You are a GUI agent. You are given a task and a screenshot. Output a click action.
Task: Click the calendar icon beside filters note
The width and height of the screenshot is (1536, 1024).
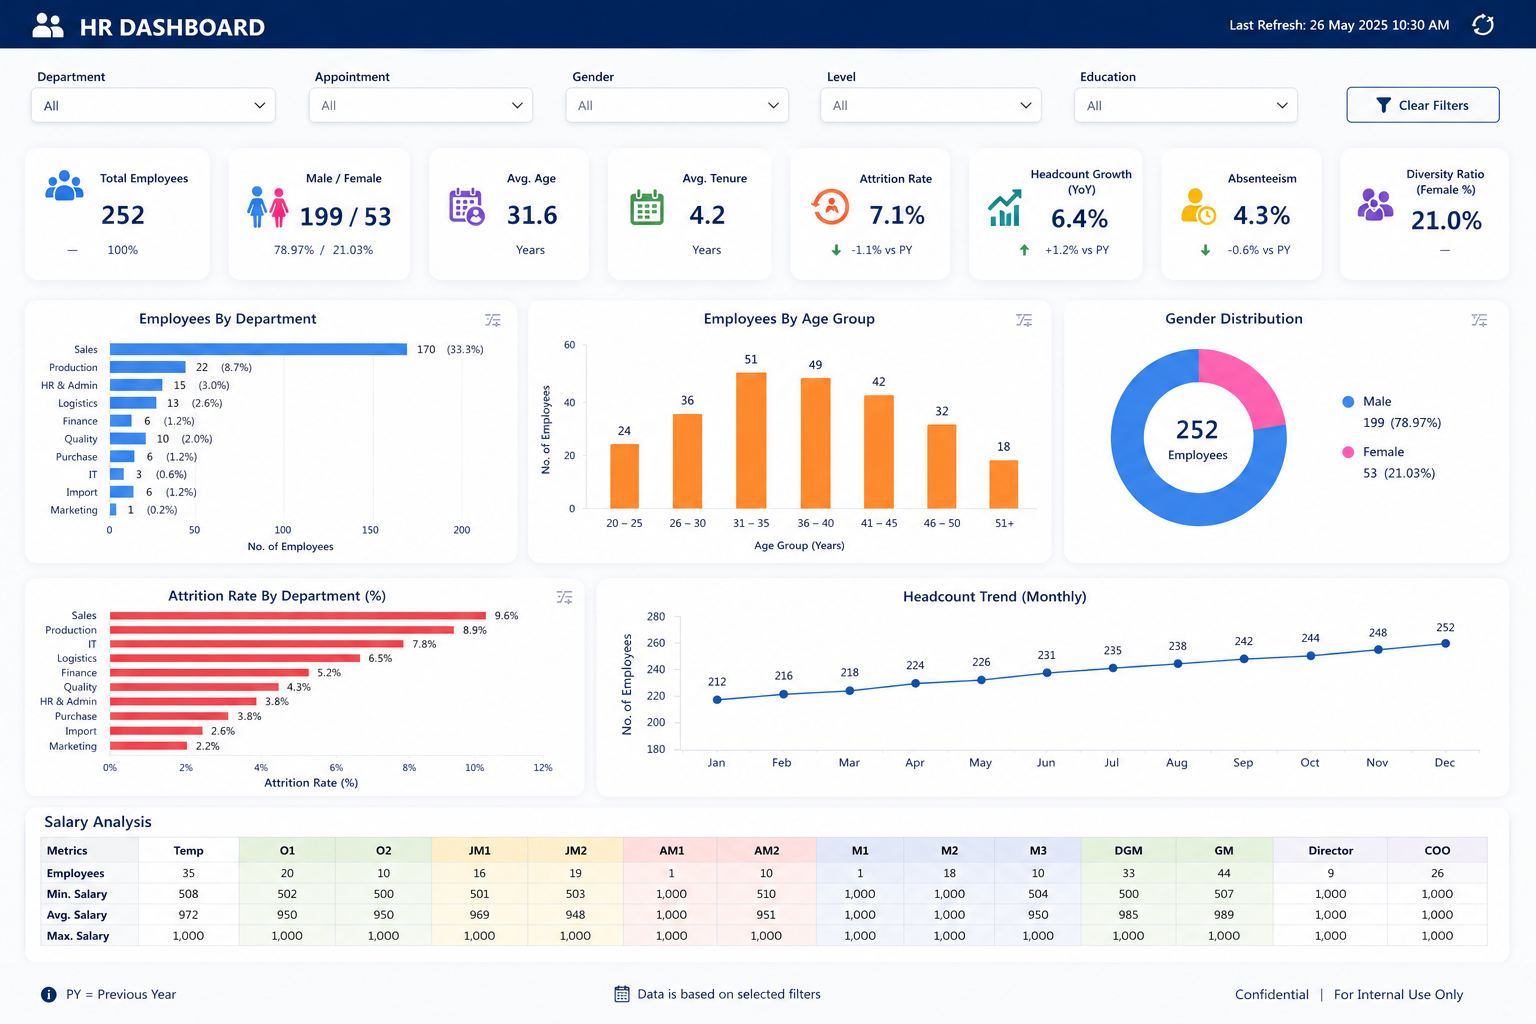click(622, 994)
